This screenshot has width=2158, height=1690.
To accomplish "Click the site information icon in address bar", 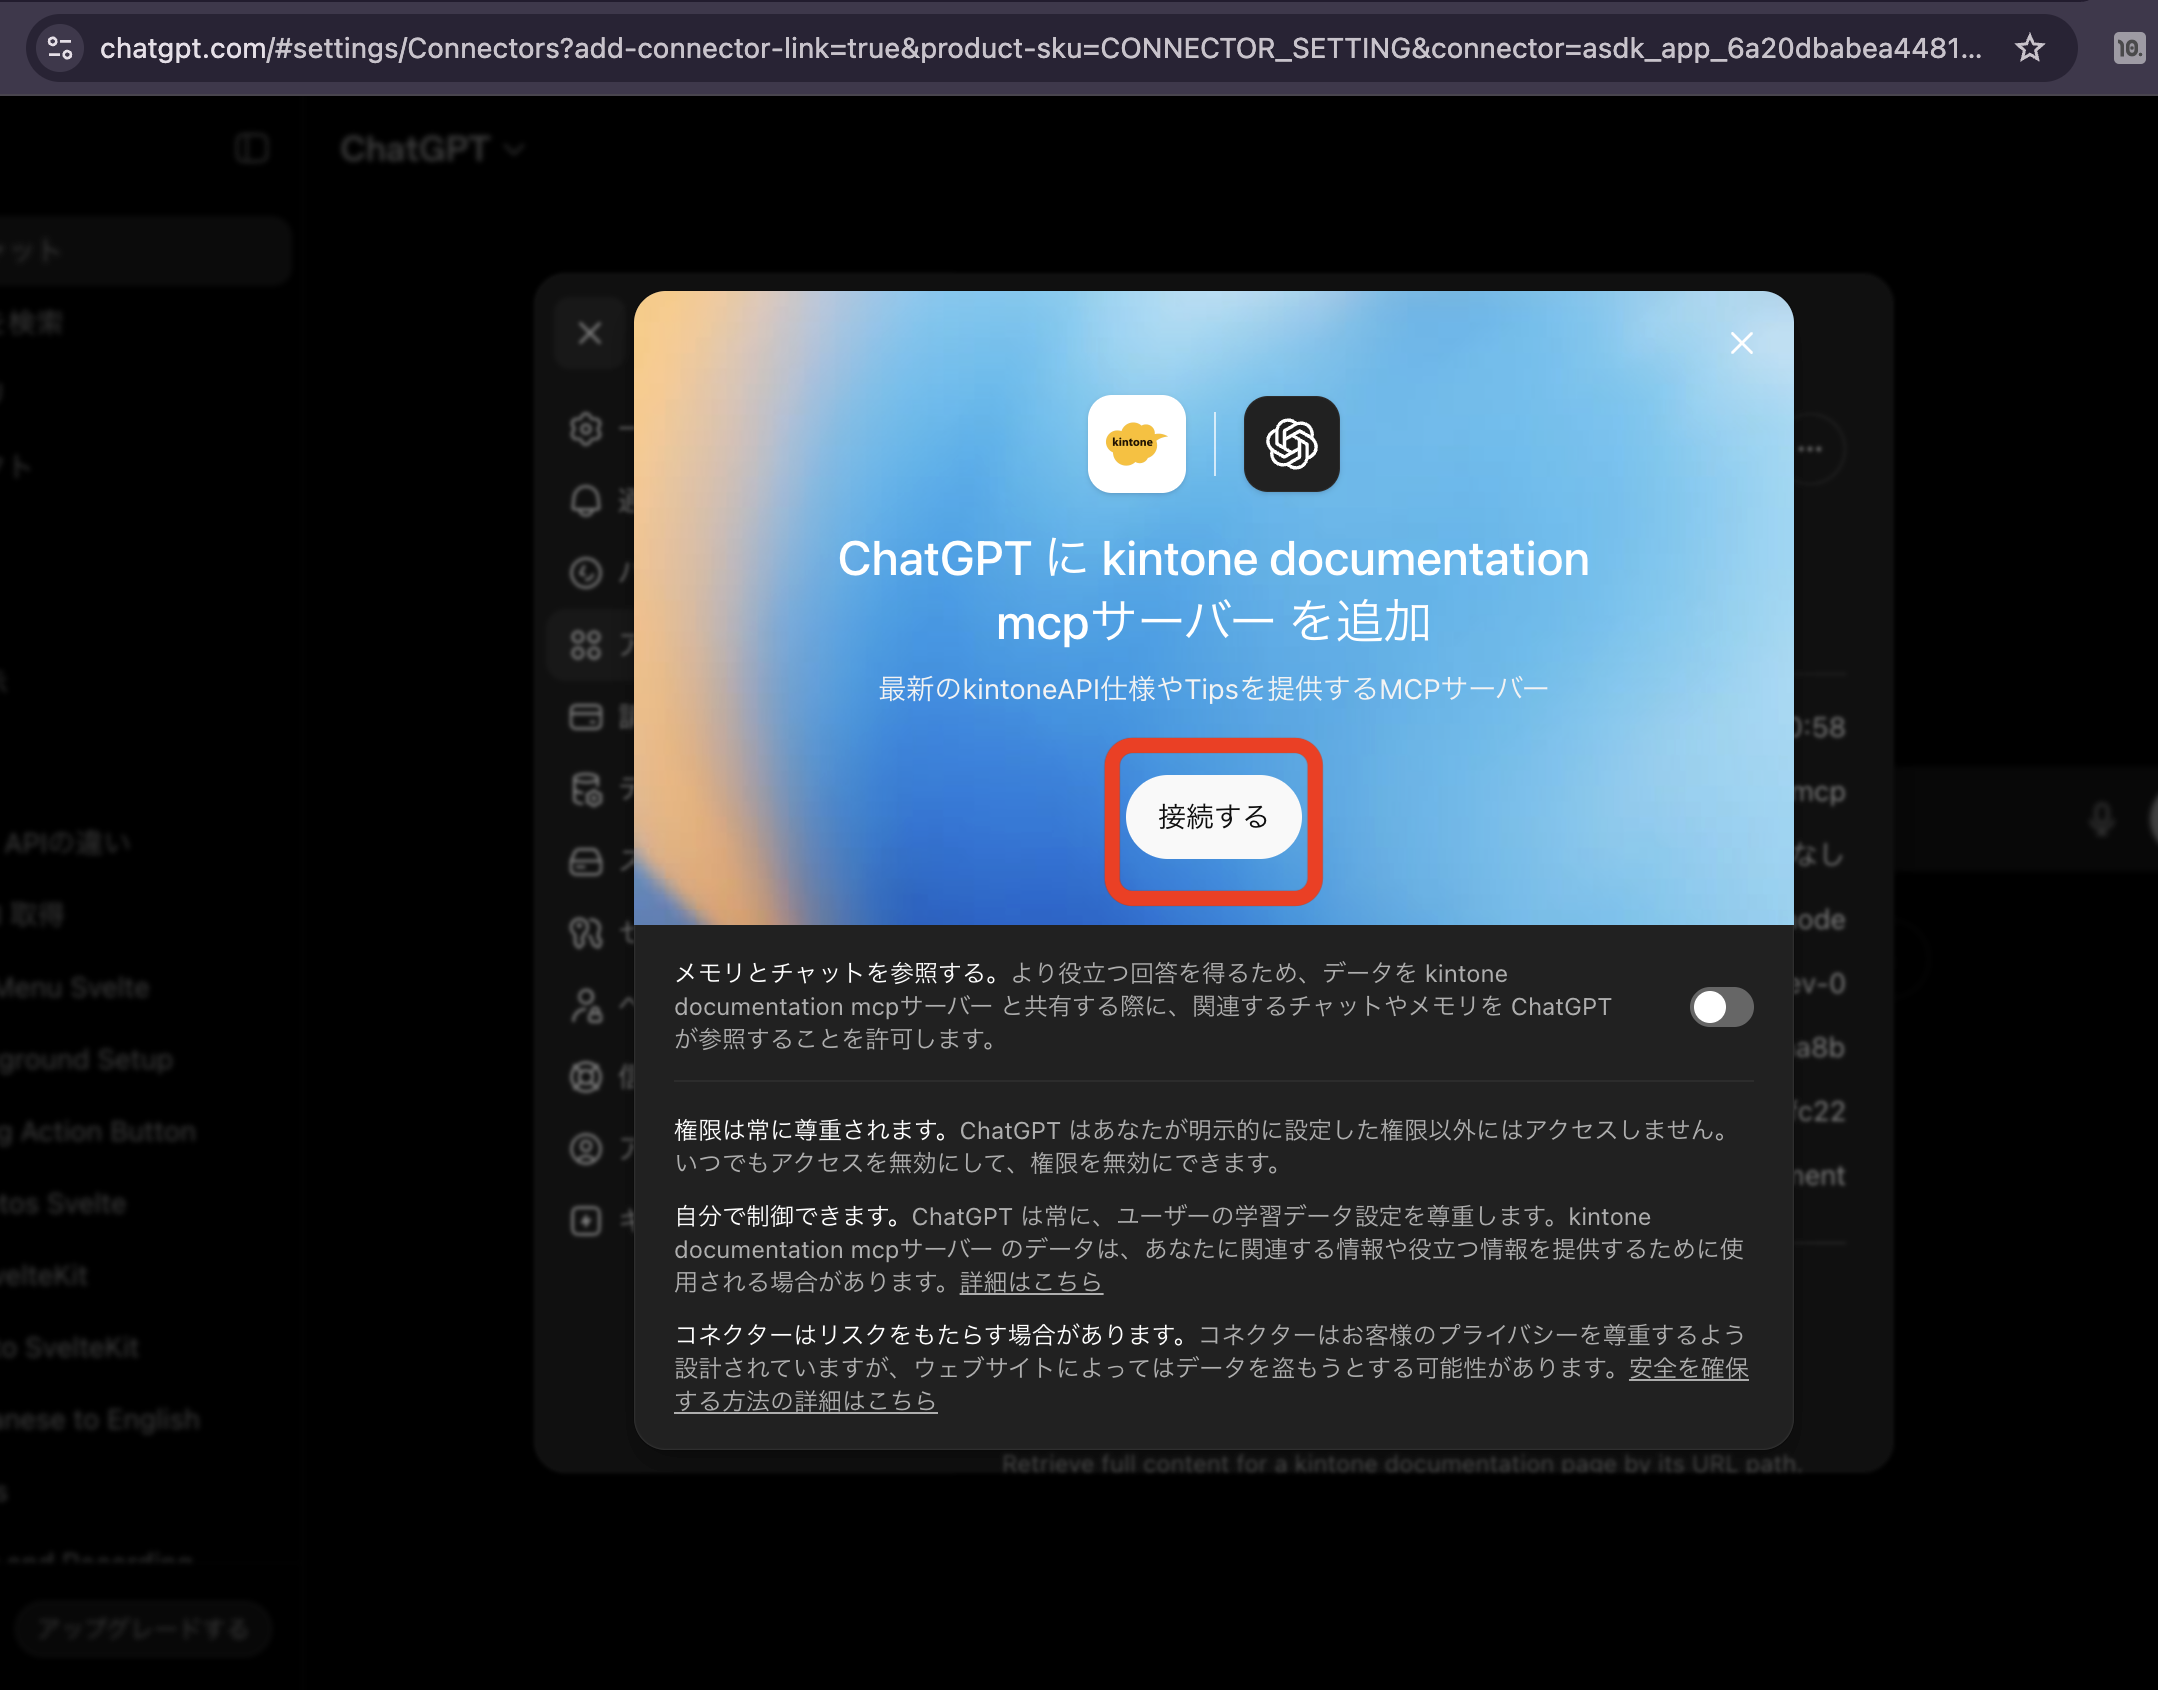I will click(x=60, y=48).
